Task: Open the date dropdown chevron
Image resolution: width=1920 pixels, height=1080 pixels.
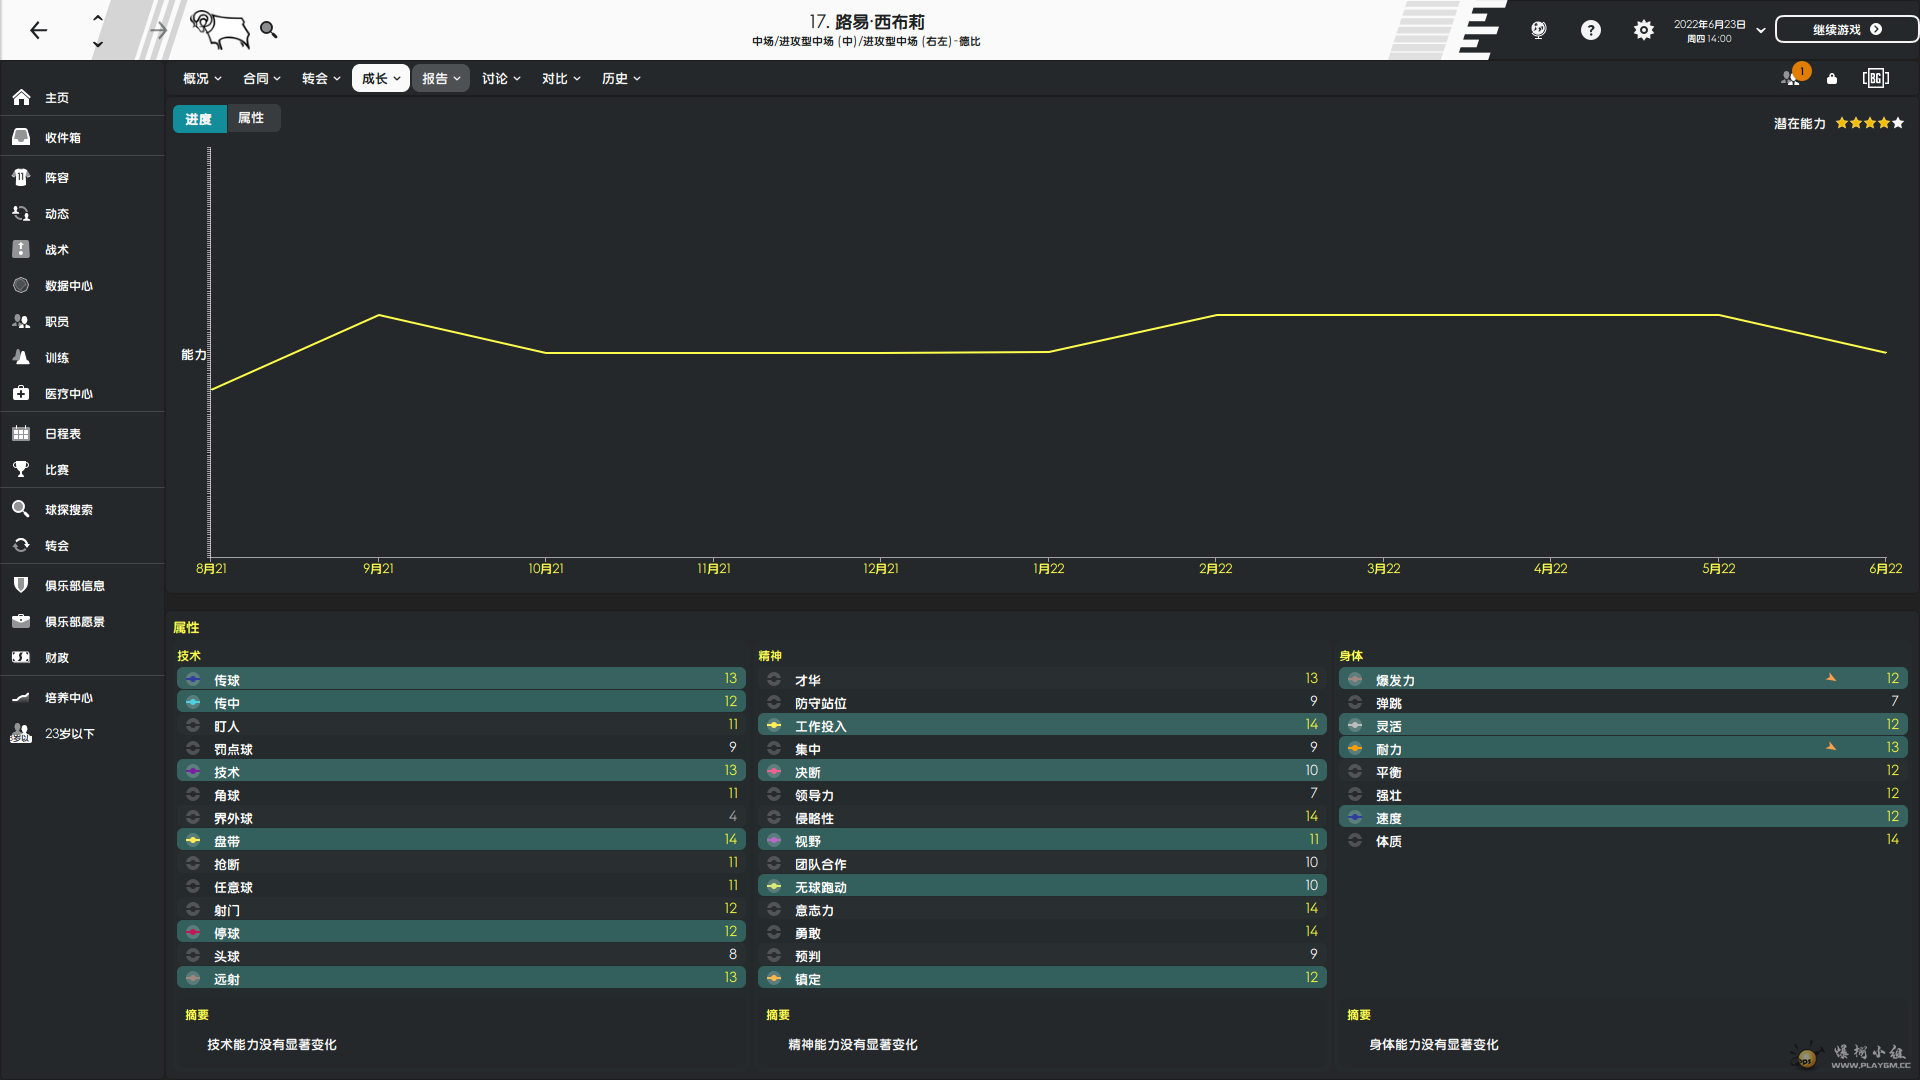Action: (x=1761, y=30)
